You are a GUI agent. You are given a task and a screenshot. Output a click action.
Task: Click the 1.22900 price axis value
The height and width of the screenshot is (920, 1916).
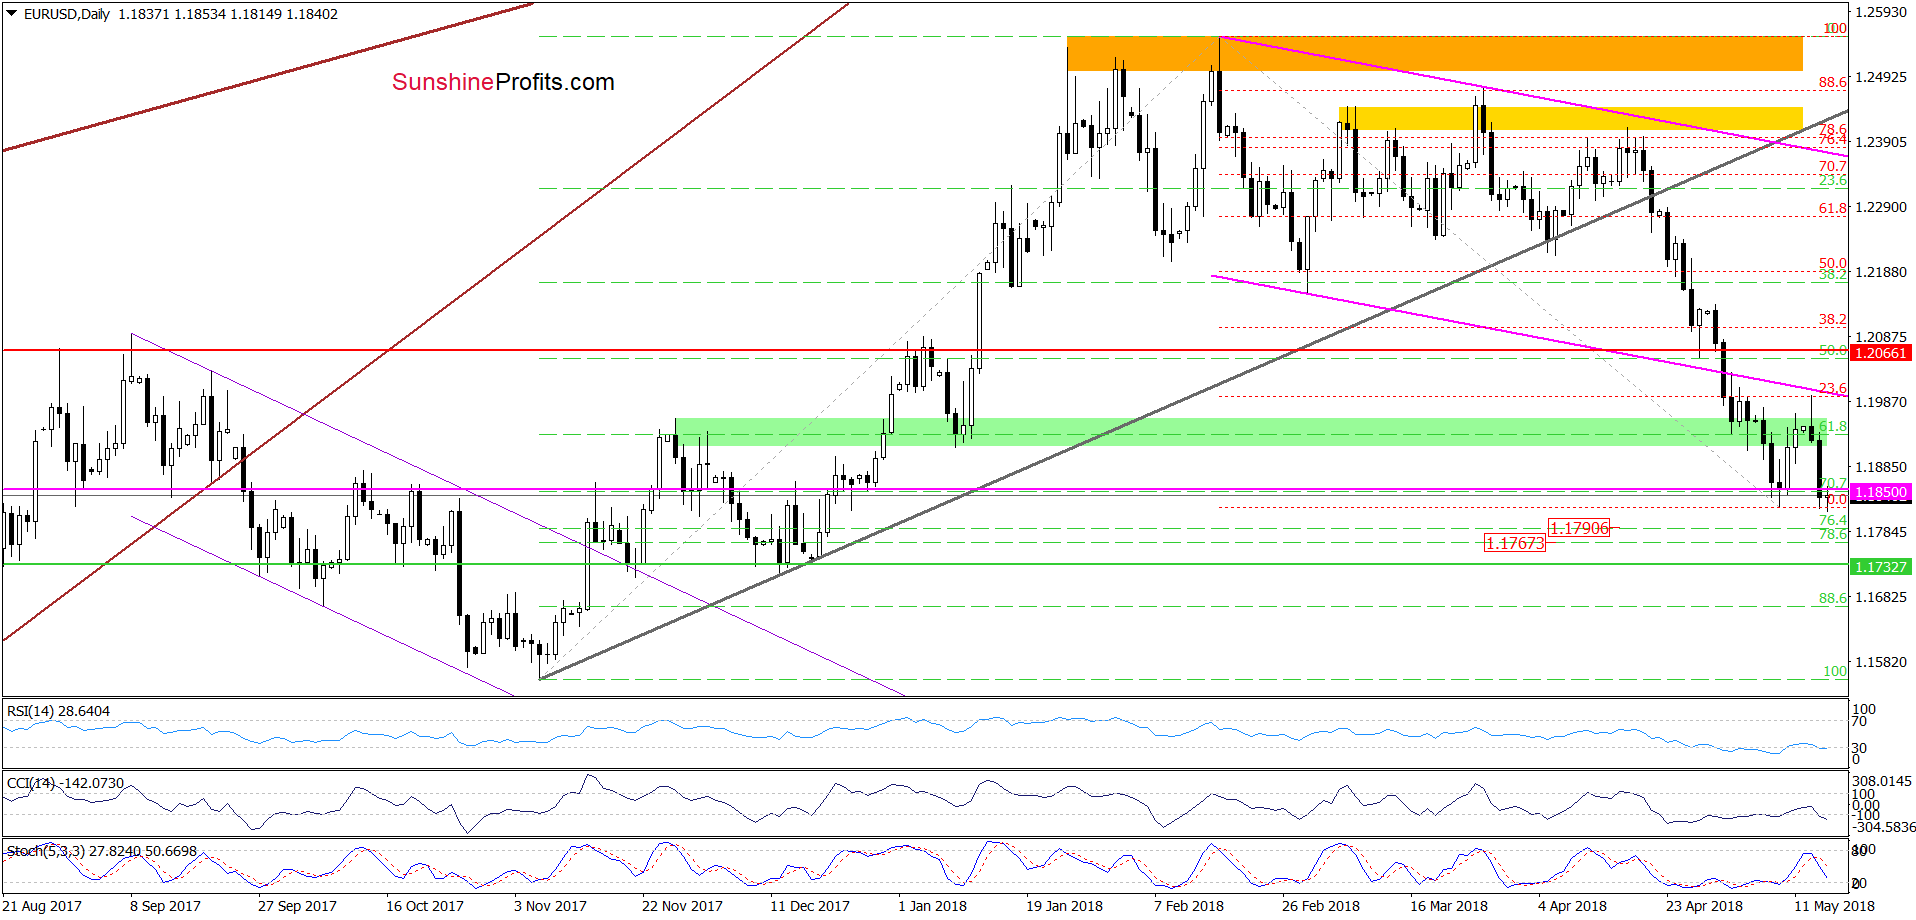point(1880,207)
